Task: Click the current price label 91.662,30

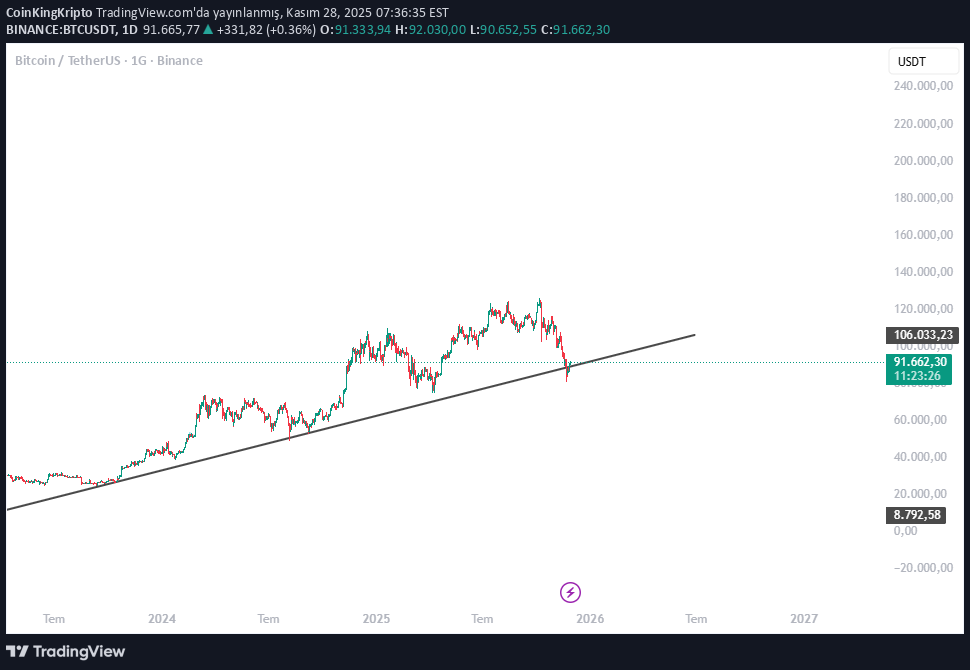Action: coord(917,361)
